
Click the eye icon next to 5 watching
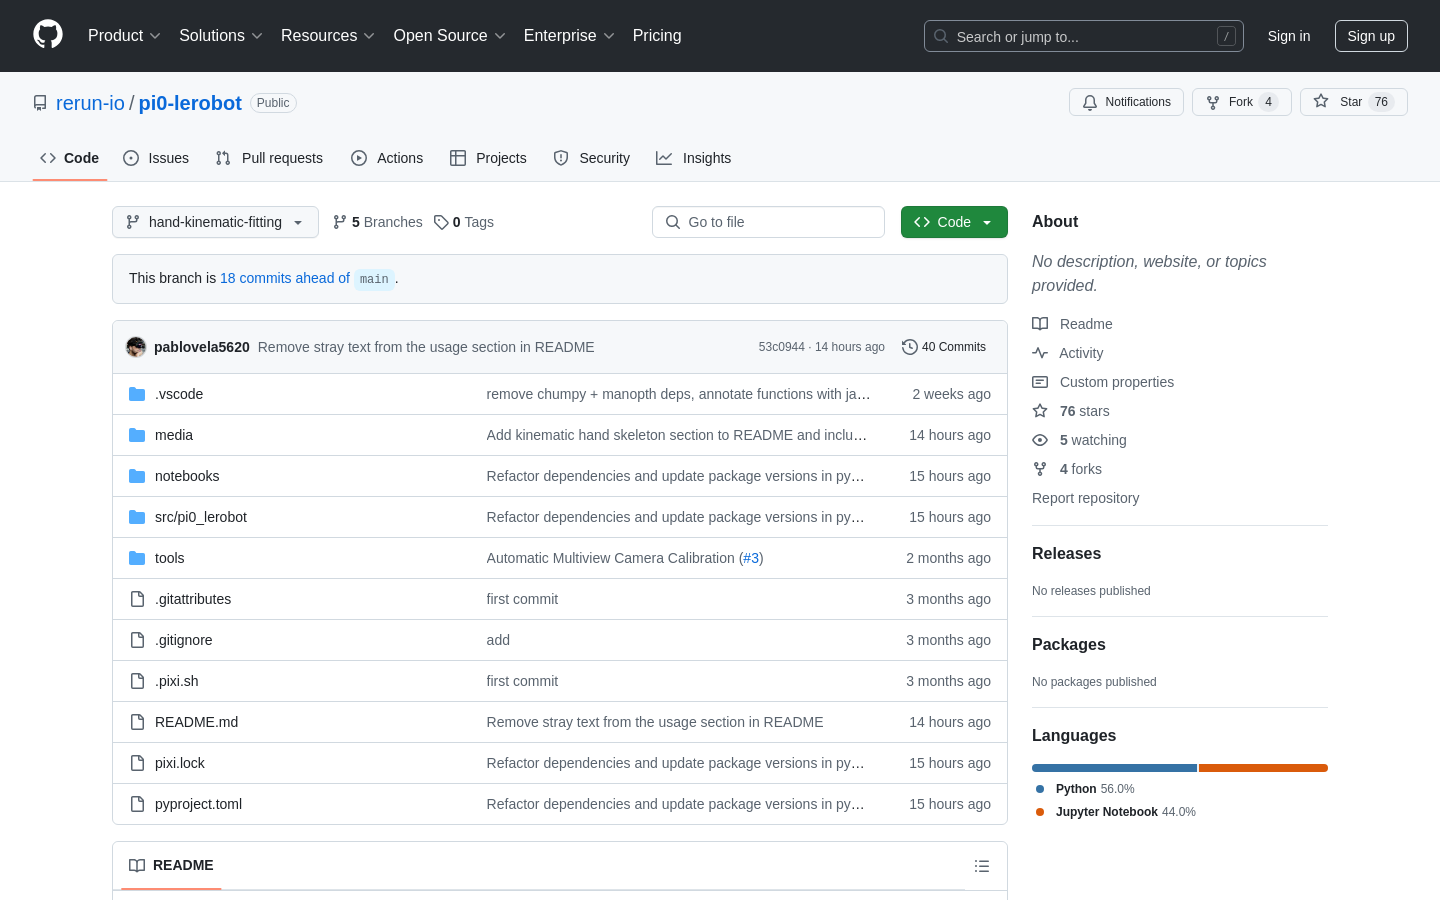pos(1040,440)
